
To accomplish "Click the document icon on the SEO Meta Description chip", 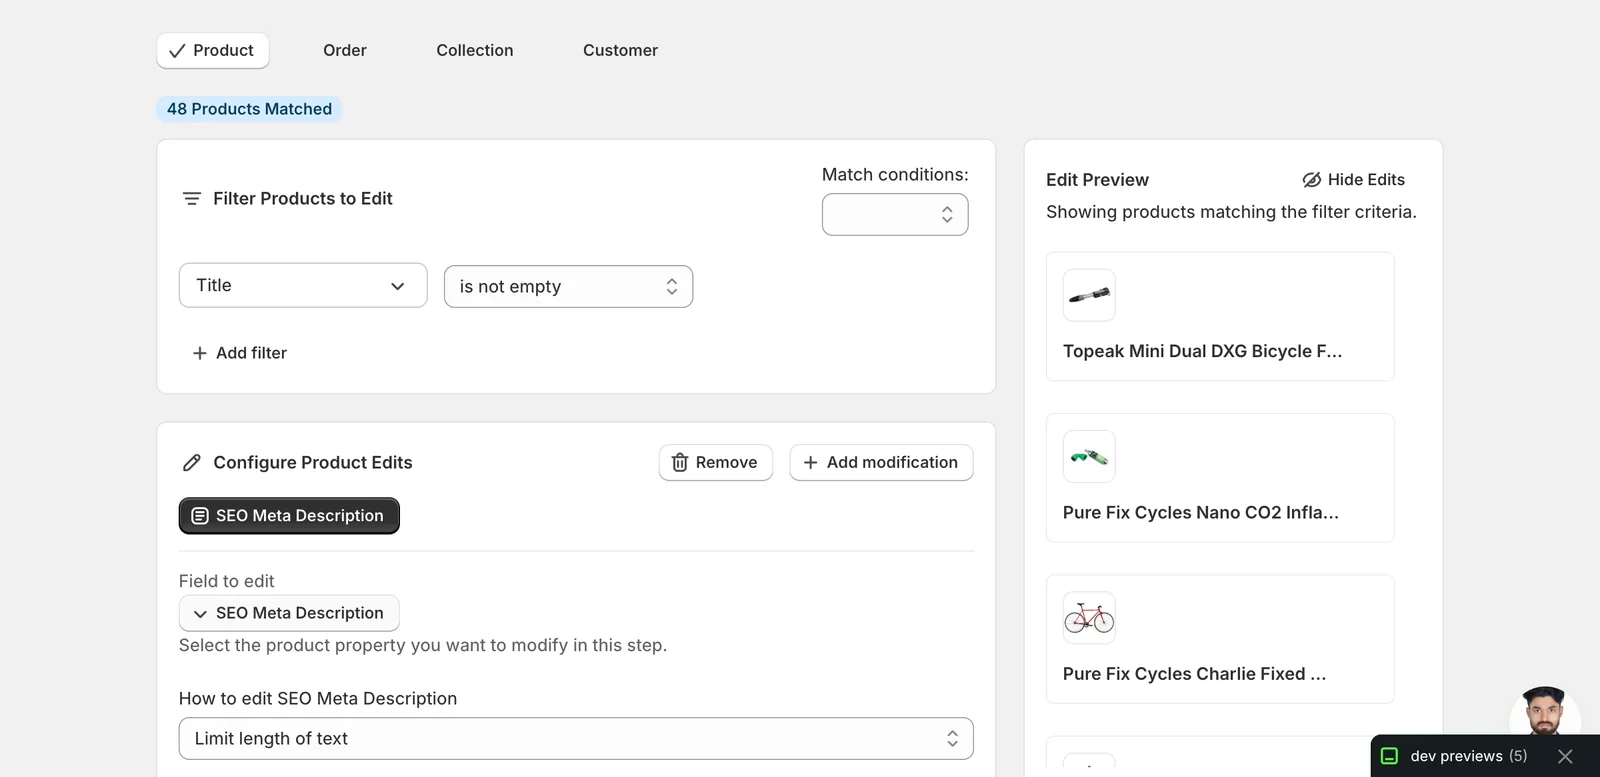I will [x=200, y=516].
